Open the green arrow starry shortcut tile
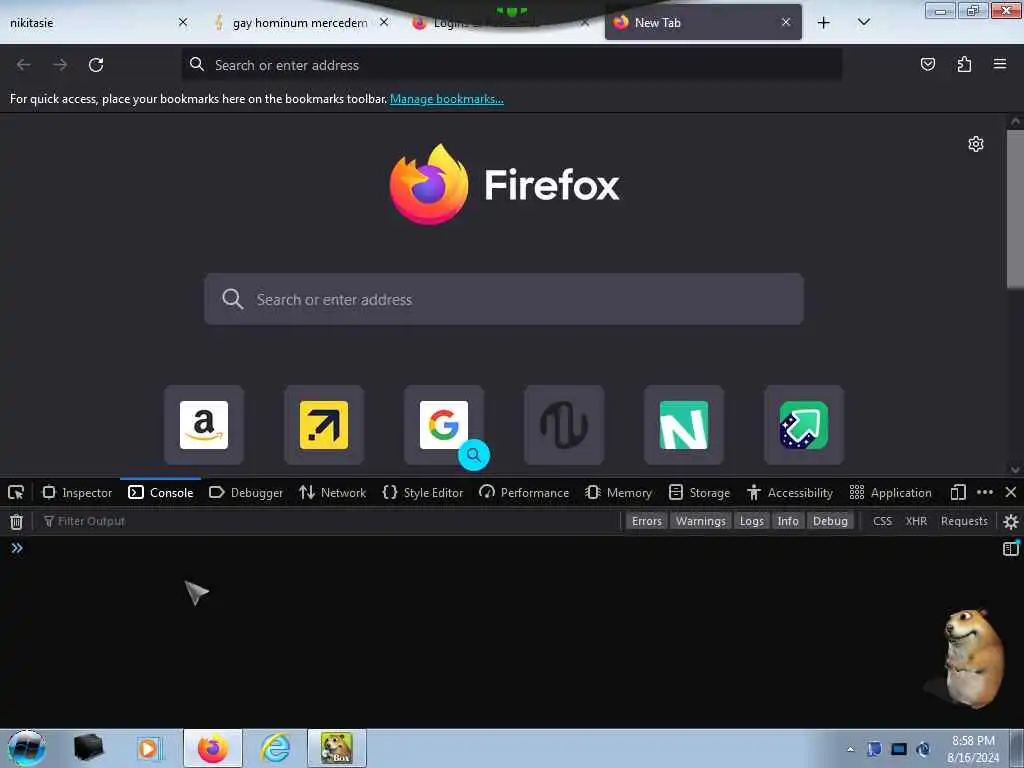The width and height of the screenshot is (1024, 768). coord(804,425)
